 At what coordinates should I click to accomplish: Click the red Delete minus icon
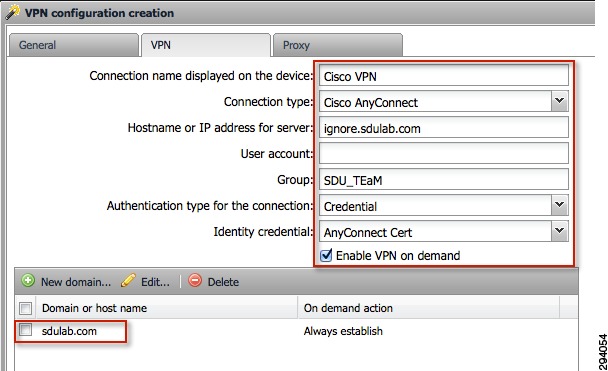pyautogui.click(x=195, y=280)
